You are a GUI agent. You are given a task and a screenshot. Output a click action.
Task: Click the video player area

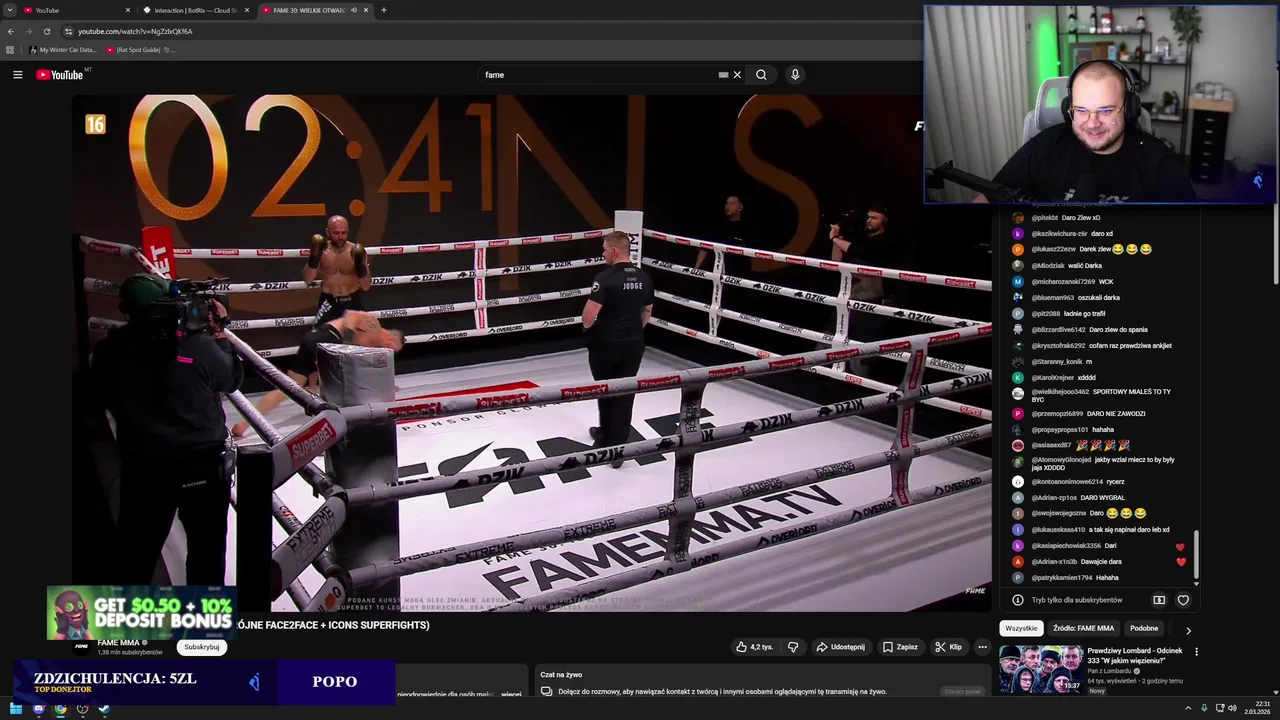coord(531,352)
